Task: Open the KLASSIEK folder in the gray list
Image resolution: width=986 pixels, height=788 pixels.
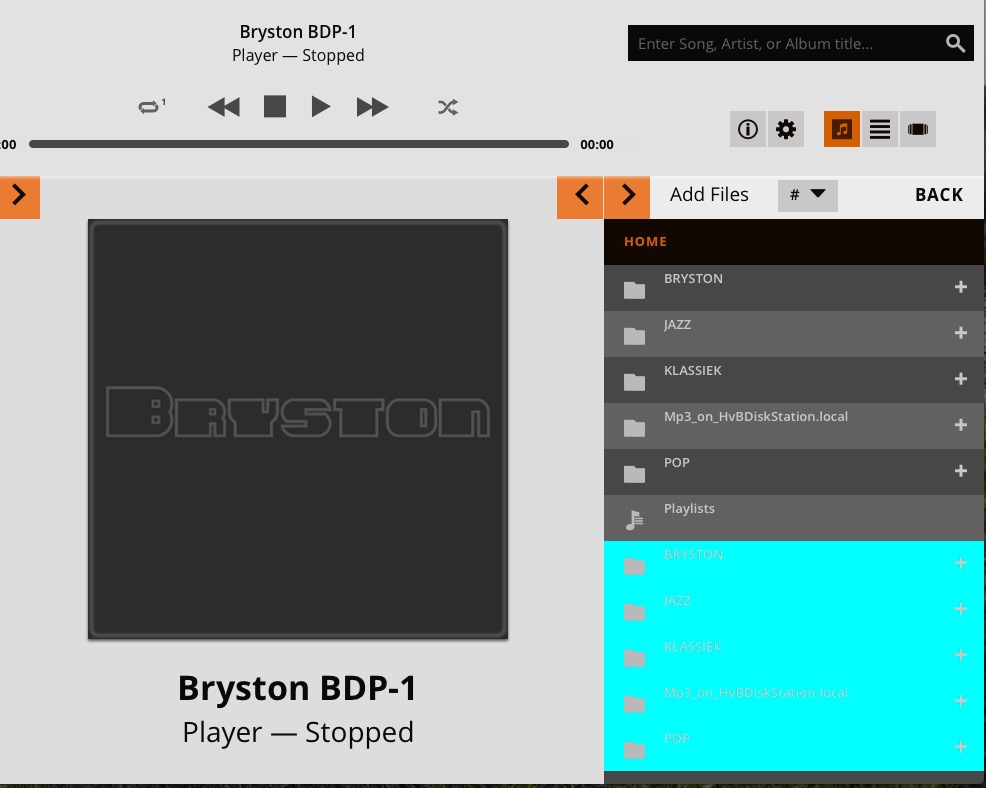Action: coord(794,380)
